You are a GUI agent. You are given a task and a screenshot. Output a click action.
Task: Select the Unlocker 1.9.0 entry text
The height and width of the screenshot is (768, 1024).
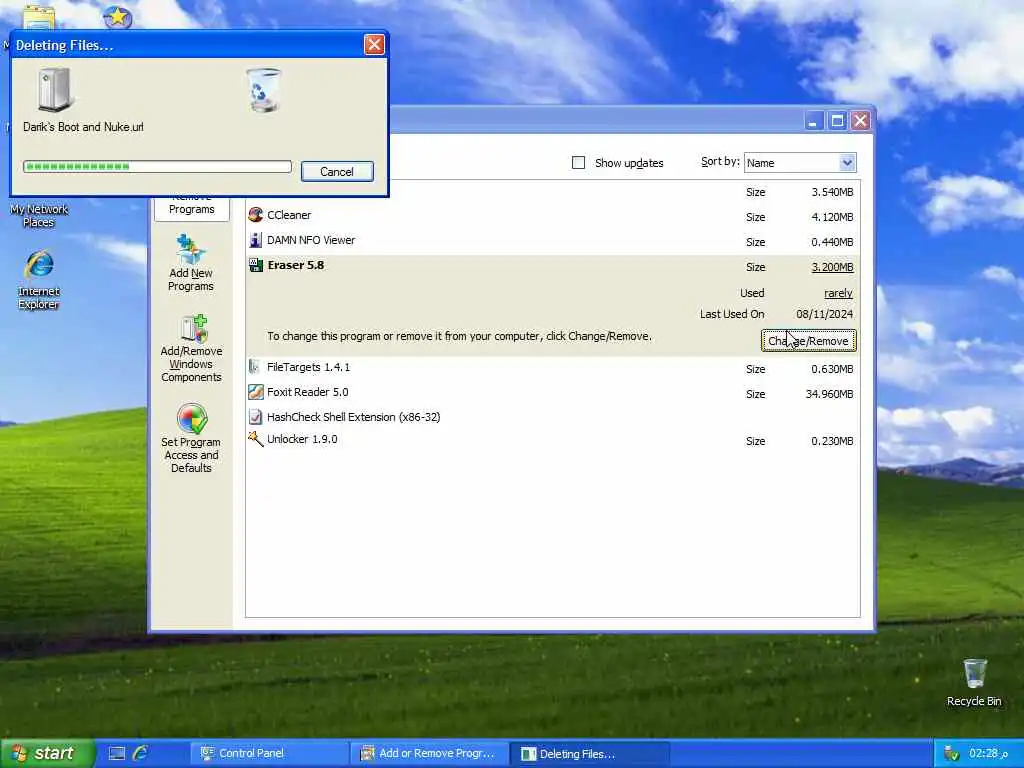tap(302, 439)
